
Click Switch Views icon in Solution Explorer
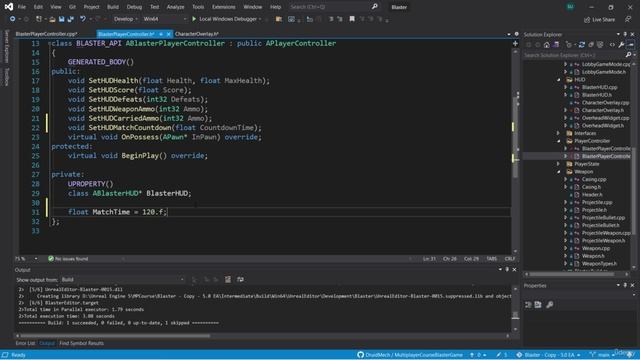tap(556, 45)
